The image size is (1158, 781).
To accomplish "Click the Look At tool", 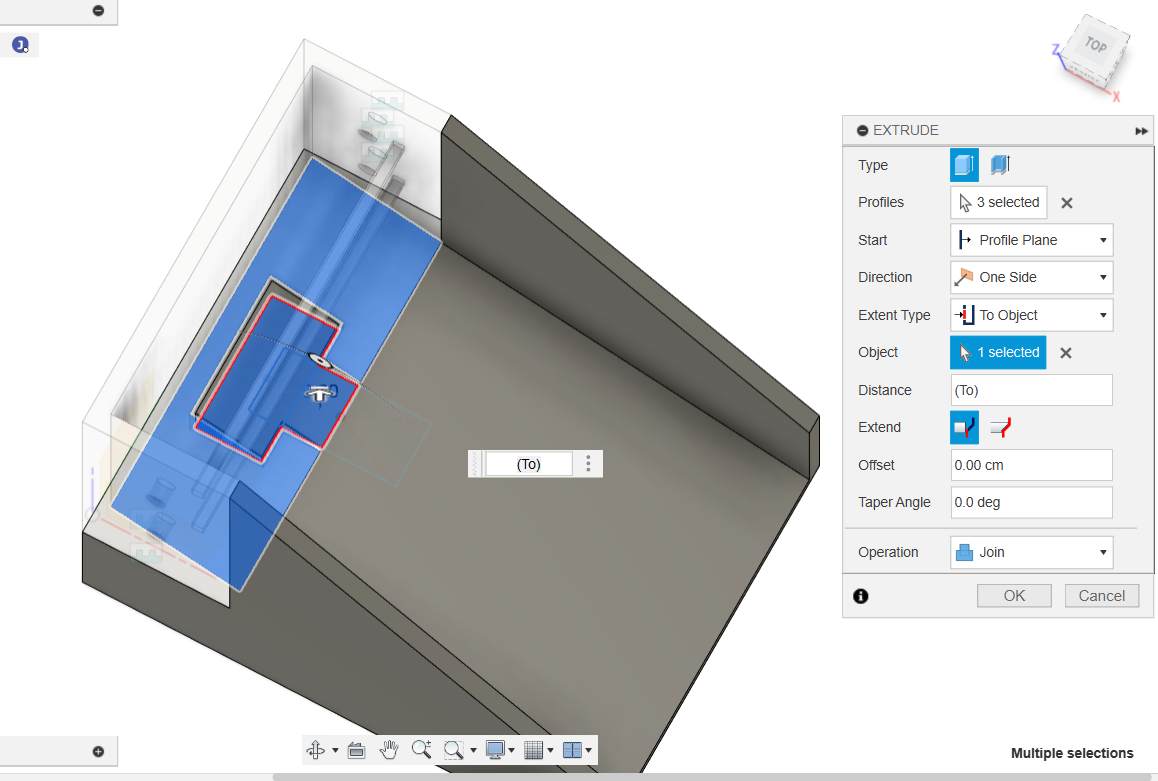I will coord(356,750).
